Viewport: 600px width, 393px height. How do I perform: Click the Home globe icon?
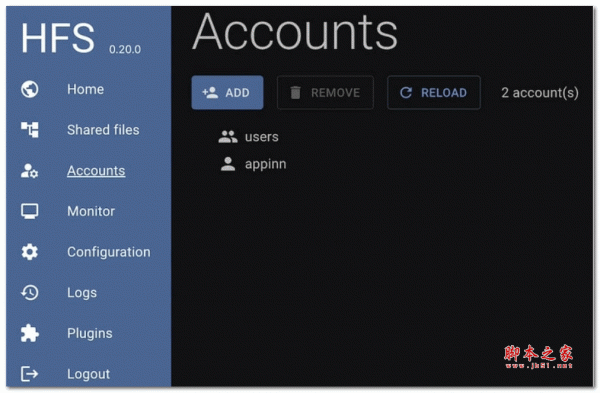click(x=29, y=89)
